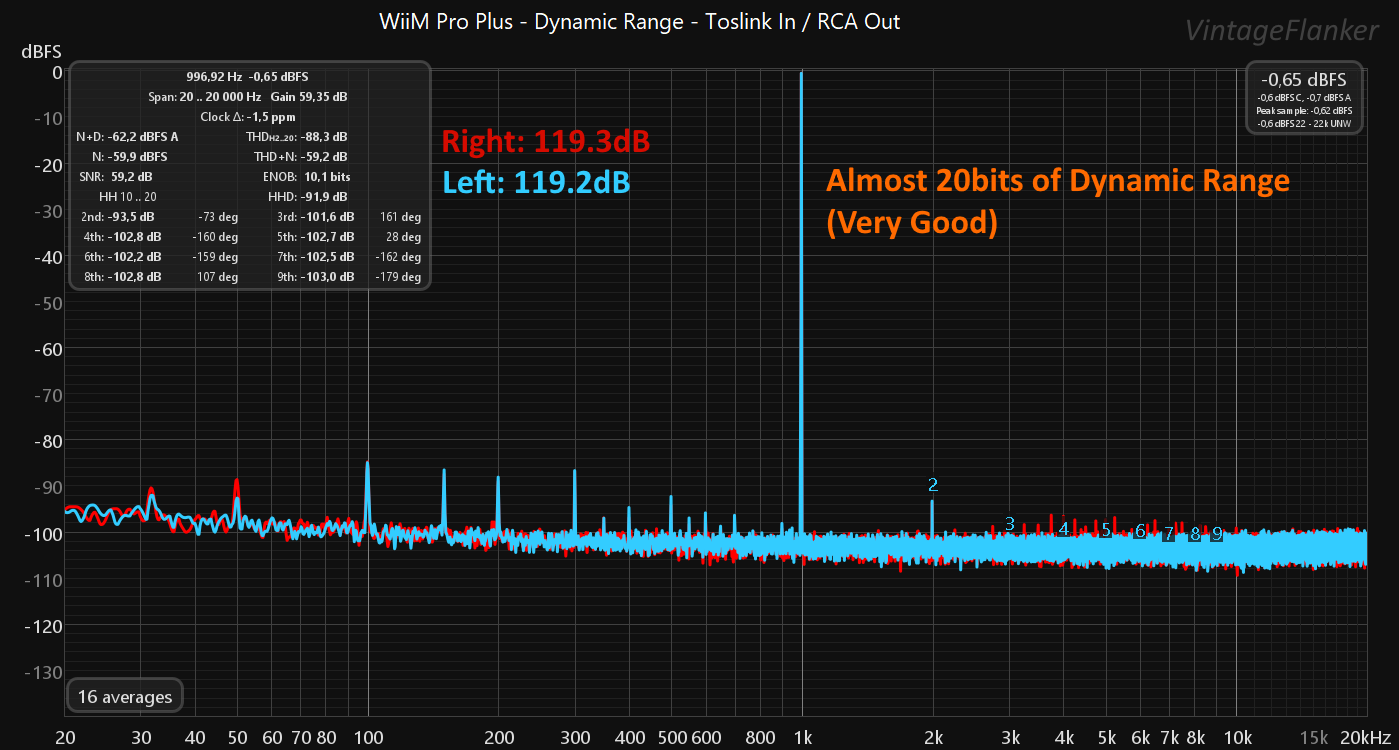Select harmonic marker 9 on the trace

pos(1217,534)
